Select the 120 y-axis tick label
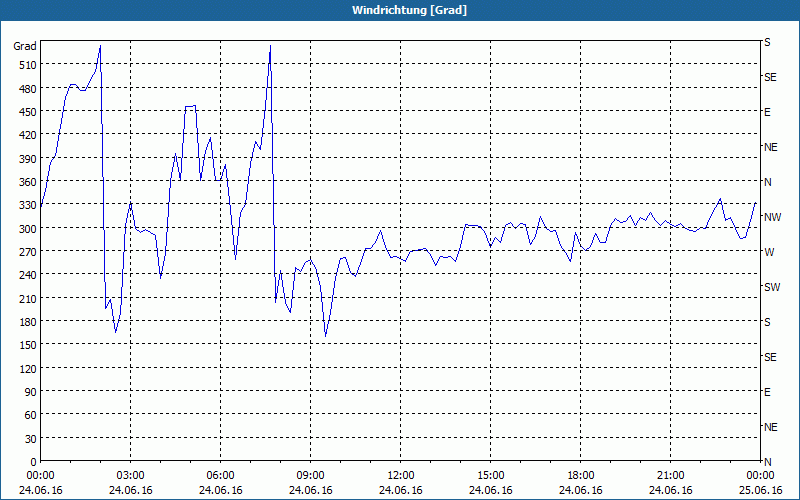Image resolution: width=800 pixels, height=500 pixels. [28, 368]
